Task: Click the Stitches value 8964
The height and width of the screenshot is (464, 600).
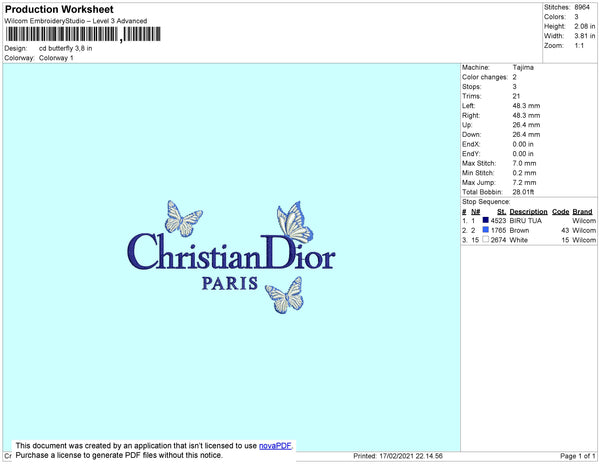Action: (x=582, y=7)
